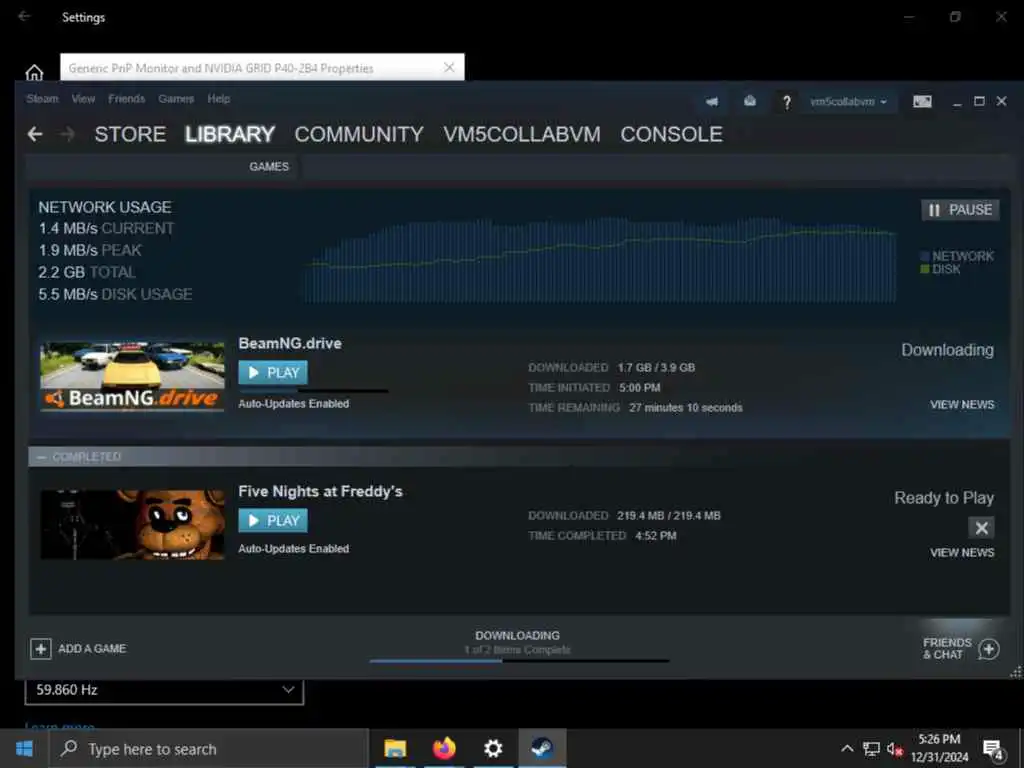The height and width of the screenshot is (768, 1024).
Task: Open the Console tab
Action: [x=671, y=135]
